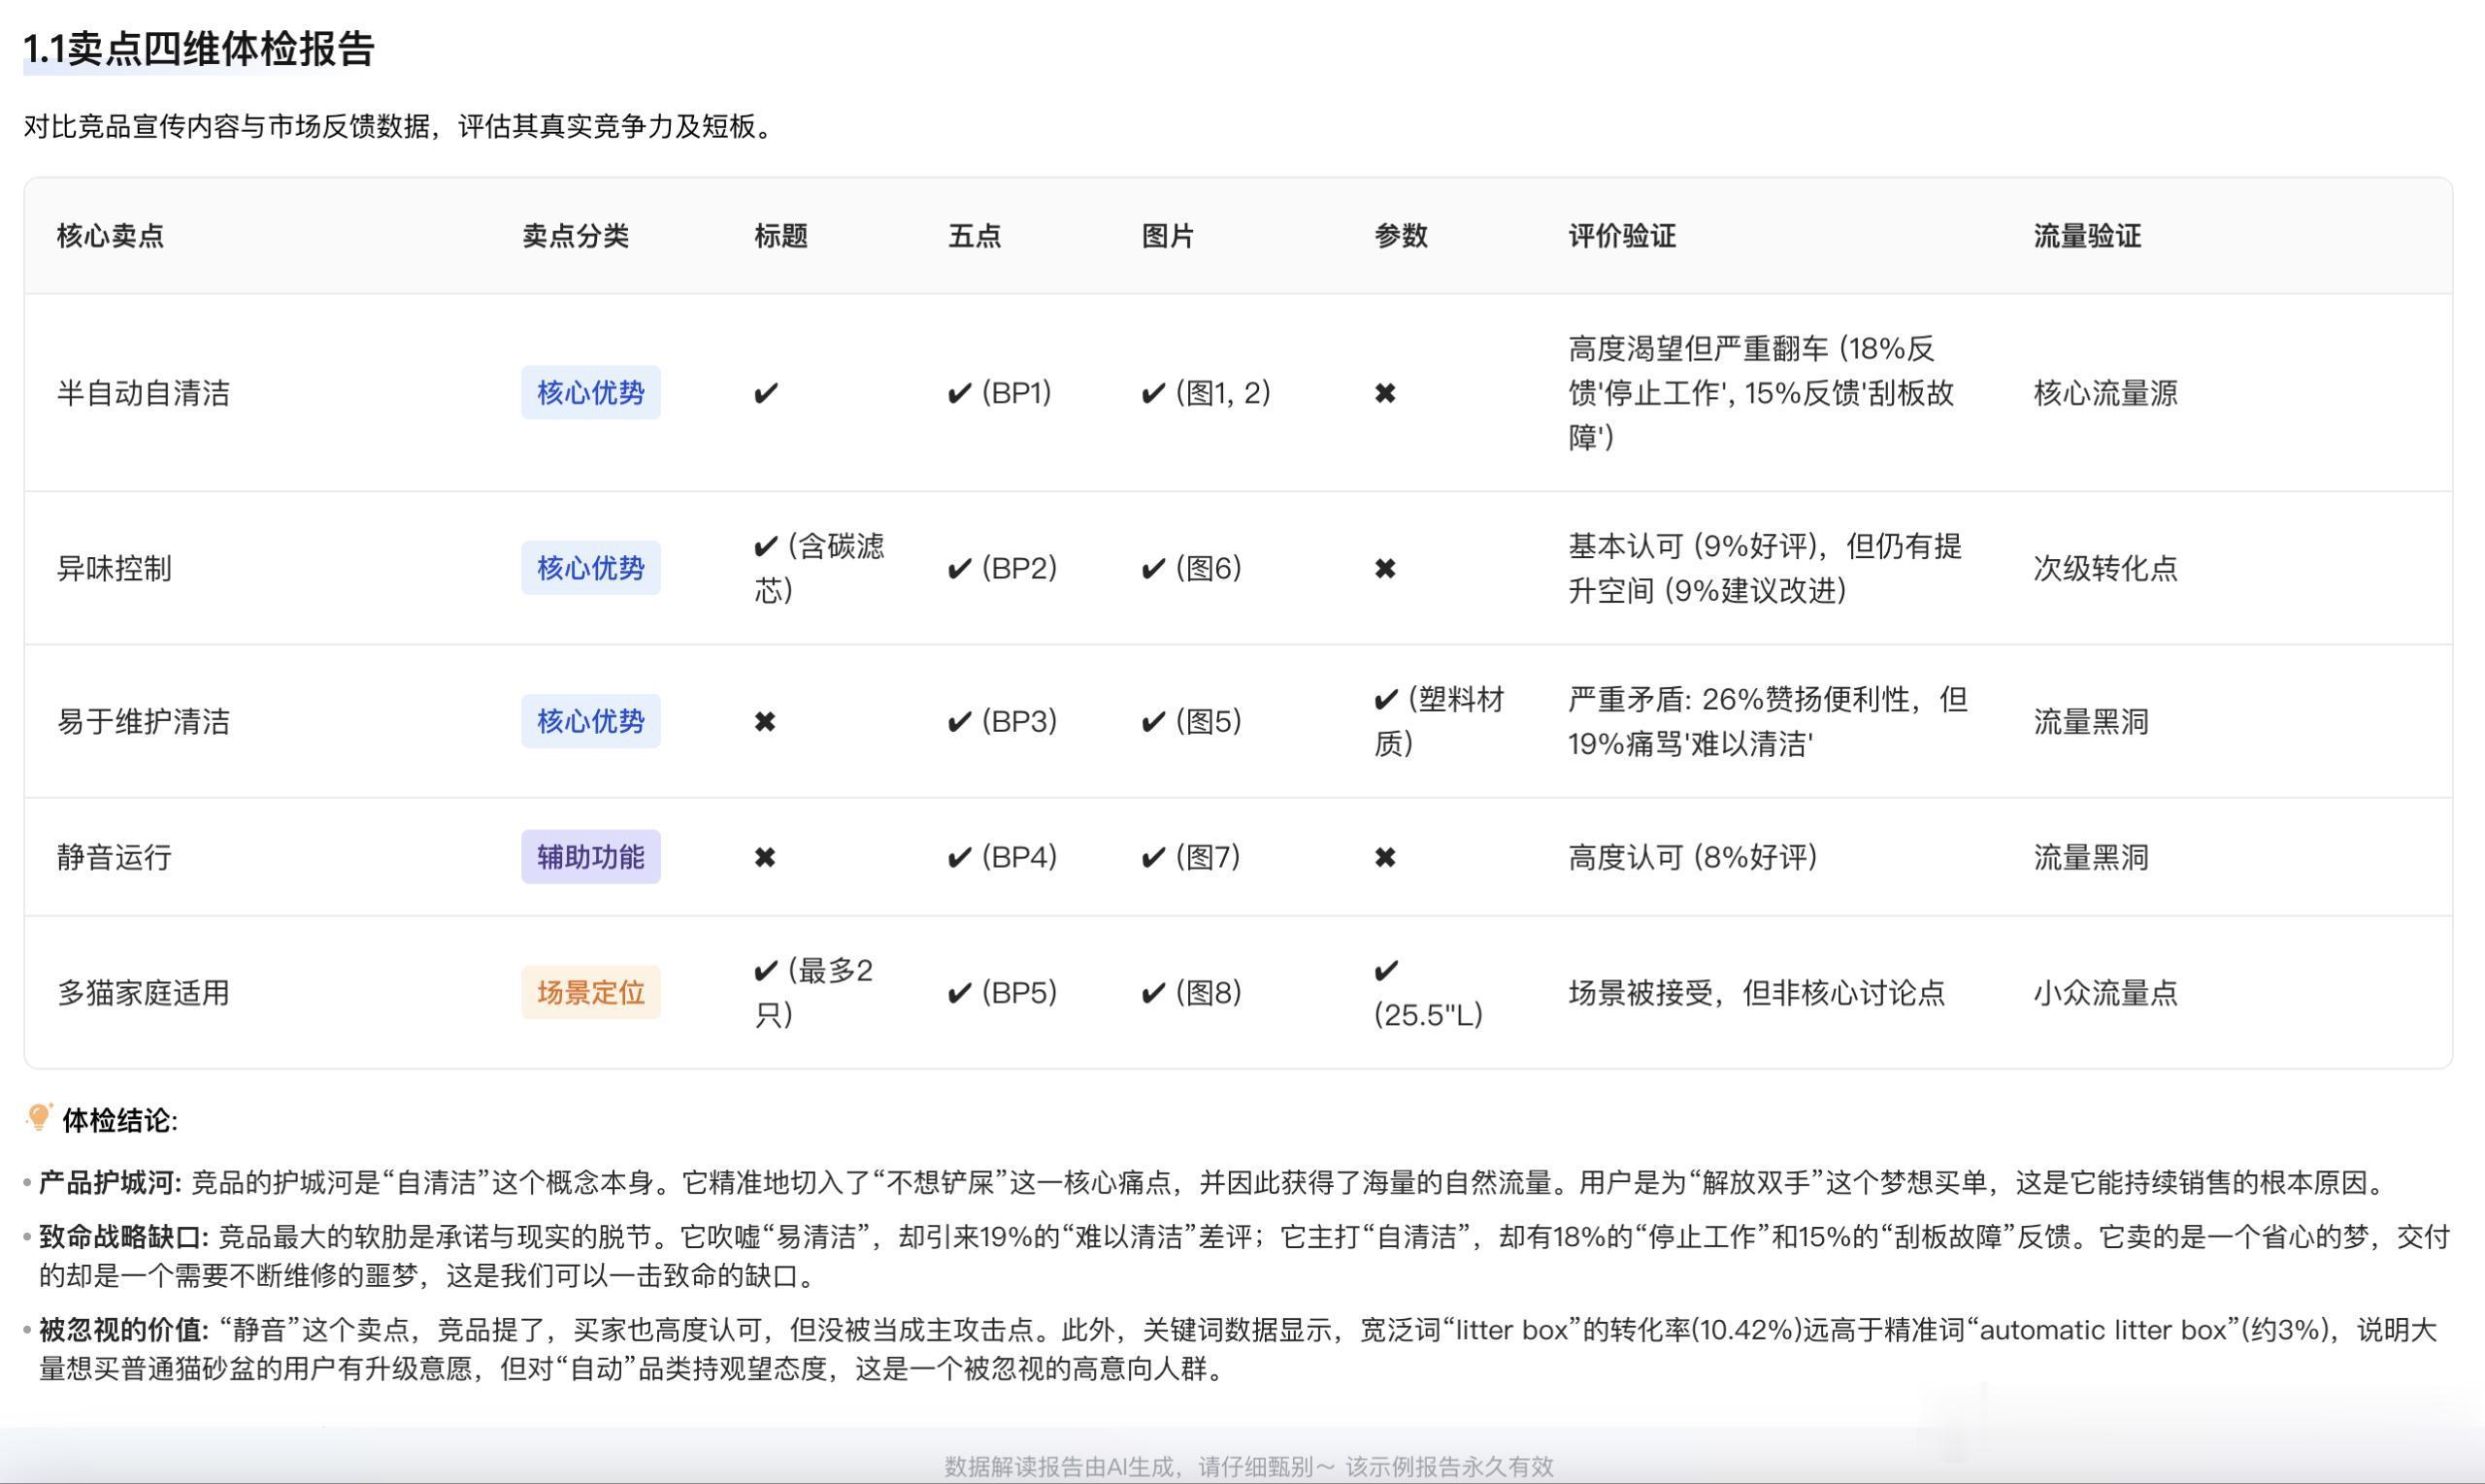
Task: Click the 场景被接受，但非核心讨论点 cell
Action: (x=1756, y=993)
